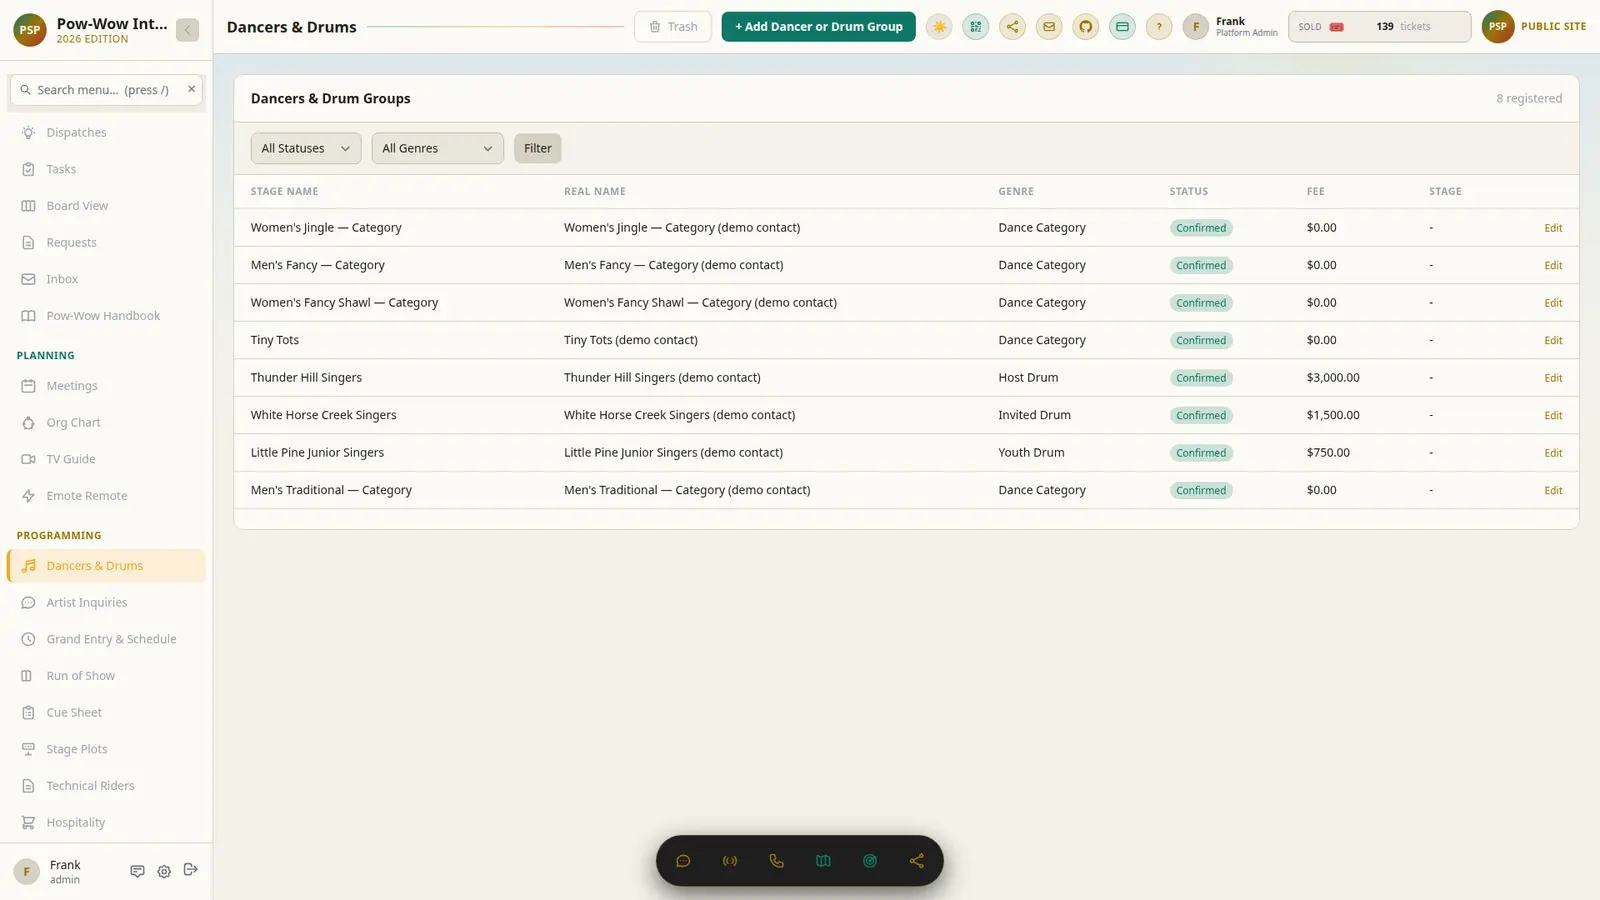Open the QR code icon in top bar

click(976, 27)
